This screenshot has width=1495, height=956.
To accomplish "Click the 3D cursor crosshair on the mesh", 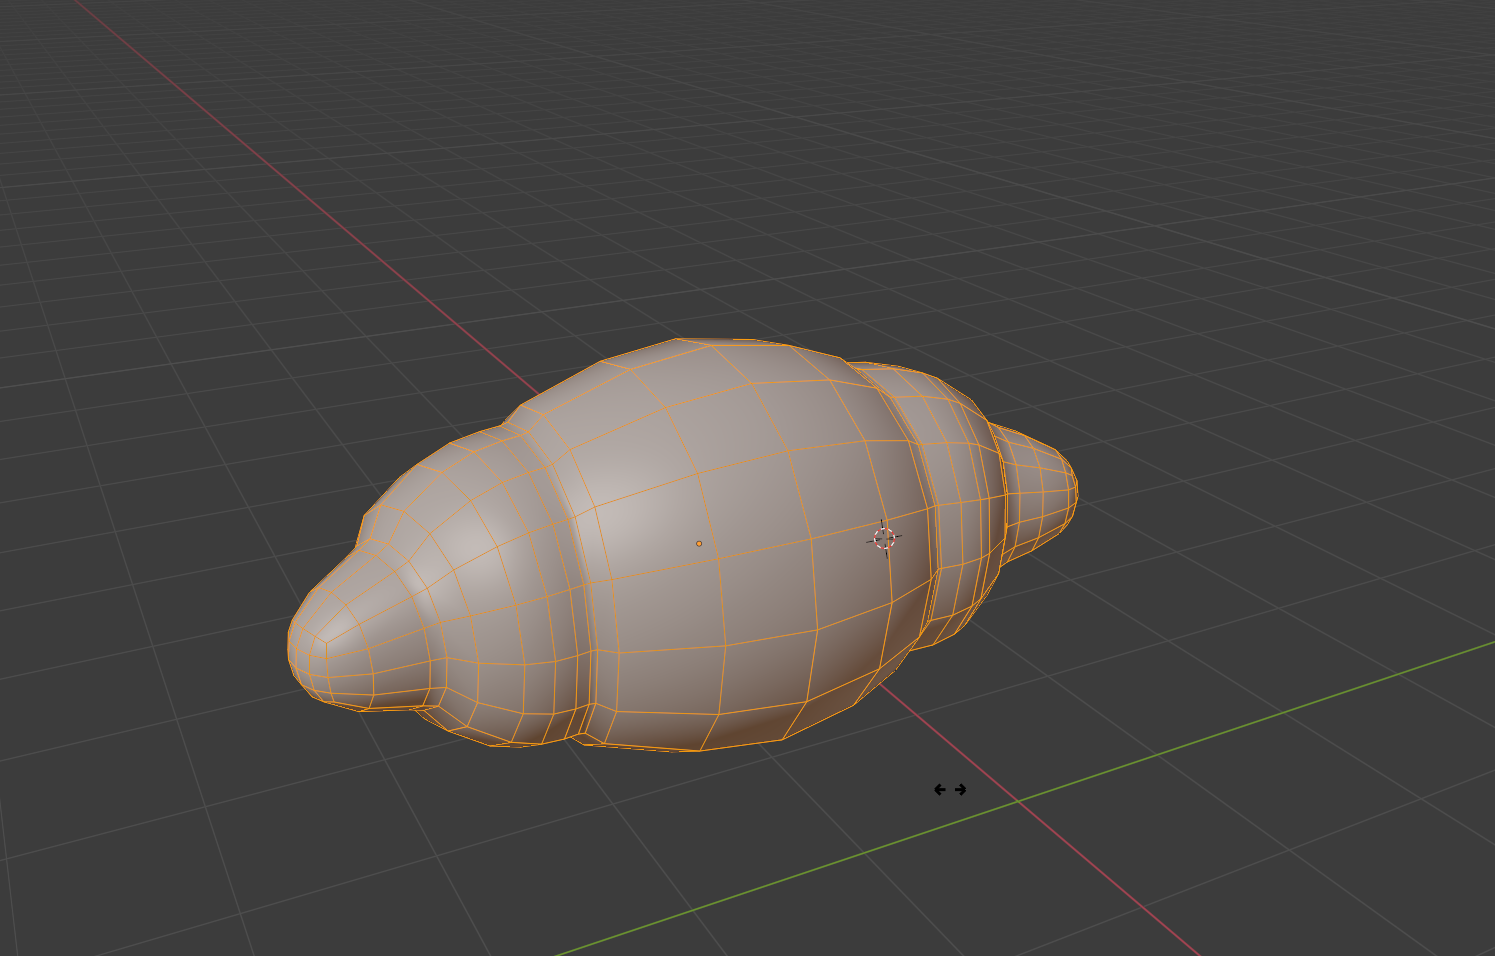I will click(883, 539).
